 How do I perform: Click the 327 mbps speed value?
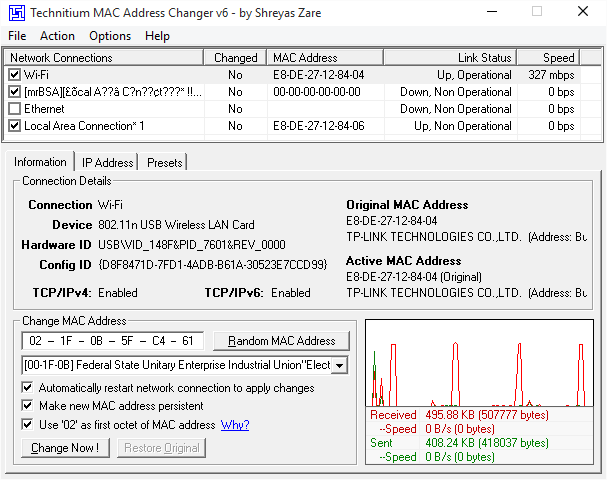[x=551, y=75]
